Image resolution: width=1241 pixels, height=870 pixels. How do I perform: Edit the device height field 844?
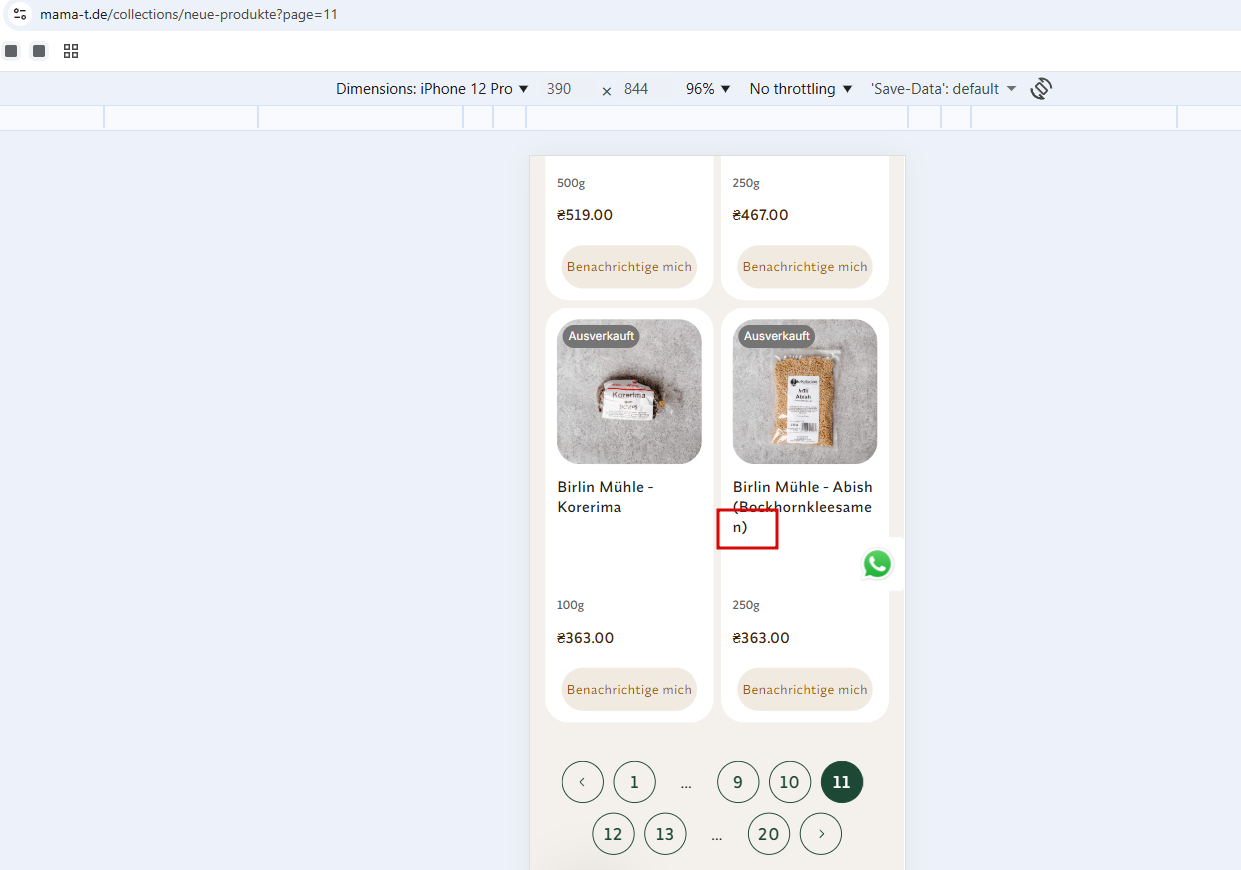[x=636, y=89]
